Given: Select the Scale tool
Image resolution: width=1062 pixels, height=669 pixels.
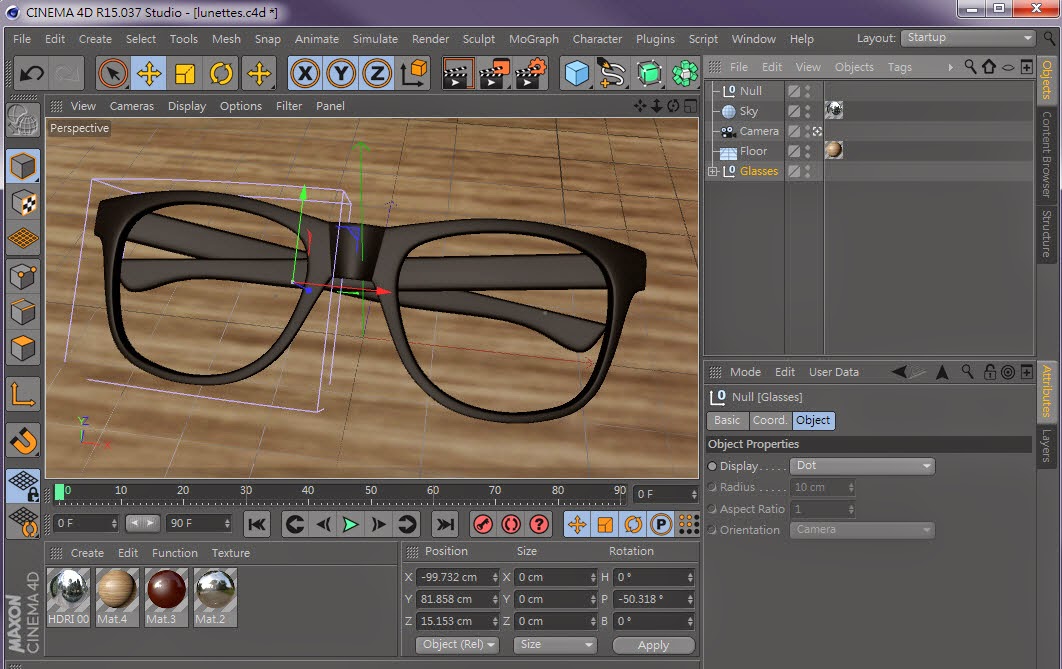Looking at the screenshot, I should (183, 73).
